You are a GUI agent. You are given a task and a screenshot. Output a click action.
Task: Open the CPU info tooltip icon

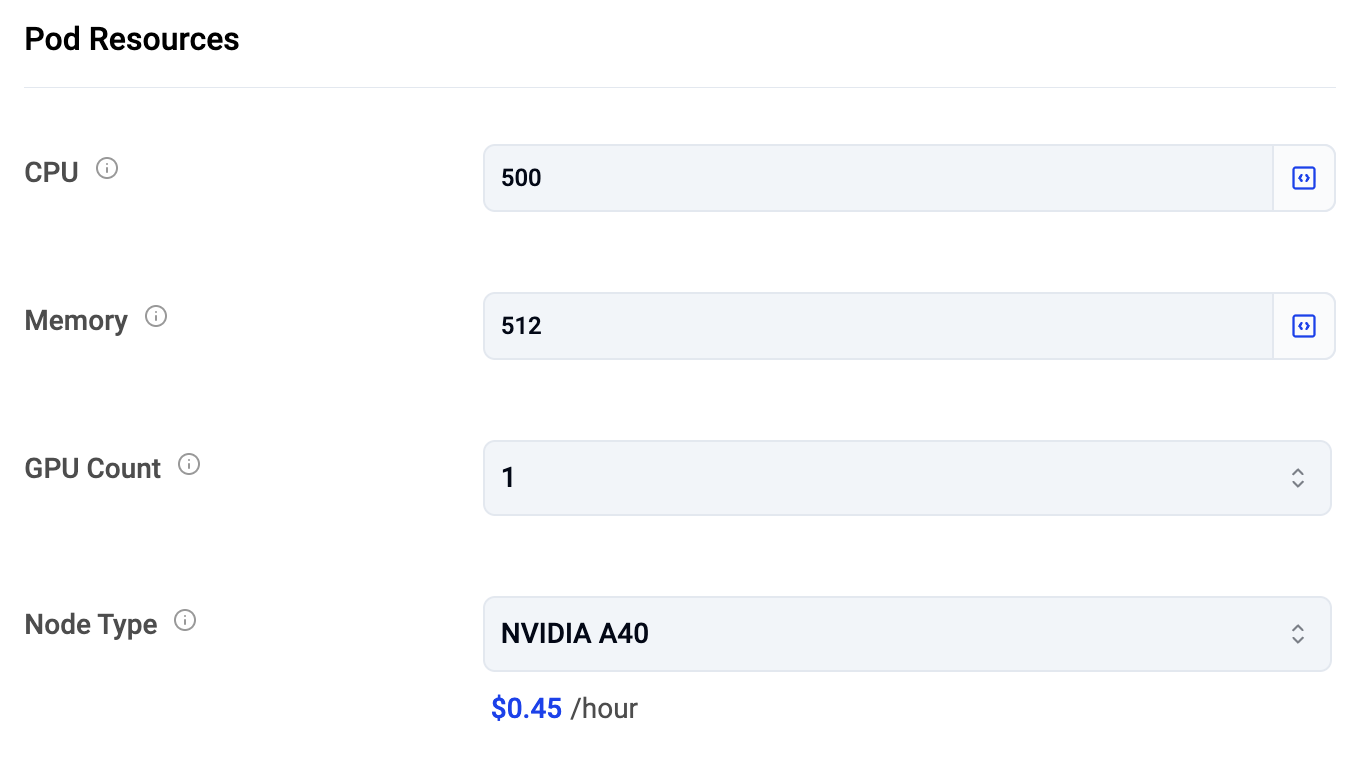pyautogui.click(x=107, y=169)
